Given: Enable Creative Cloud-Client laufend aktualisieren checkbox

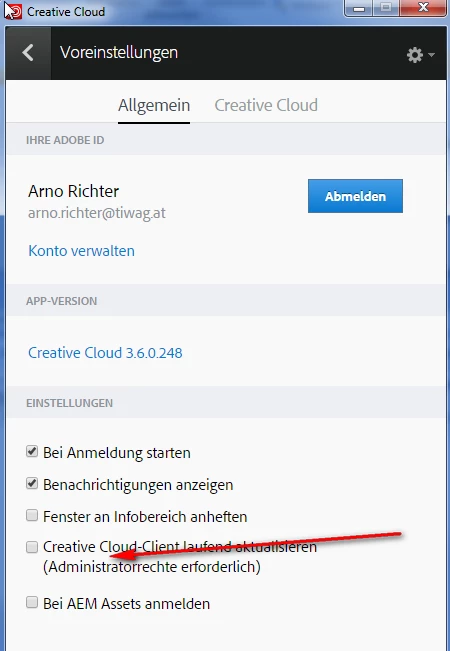Looking at the screenshot, I should click(32, 547).
